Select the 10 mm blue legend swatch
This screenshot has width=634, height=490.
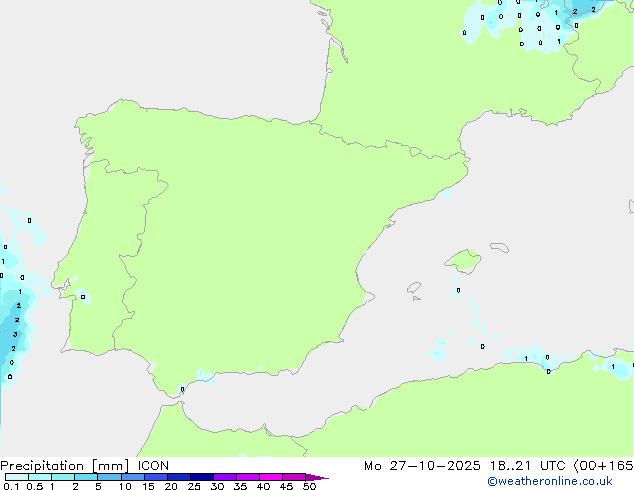(x=132, y=478)
